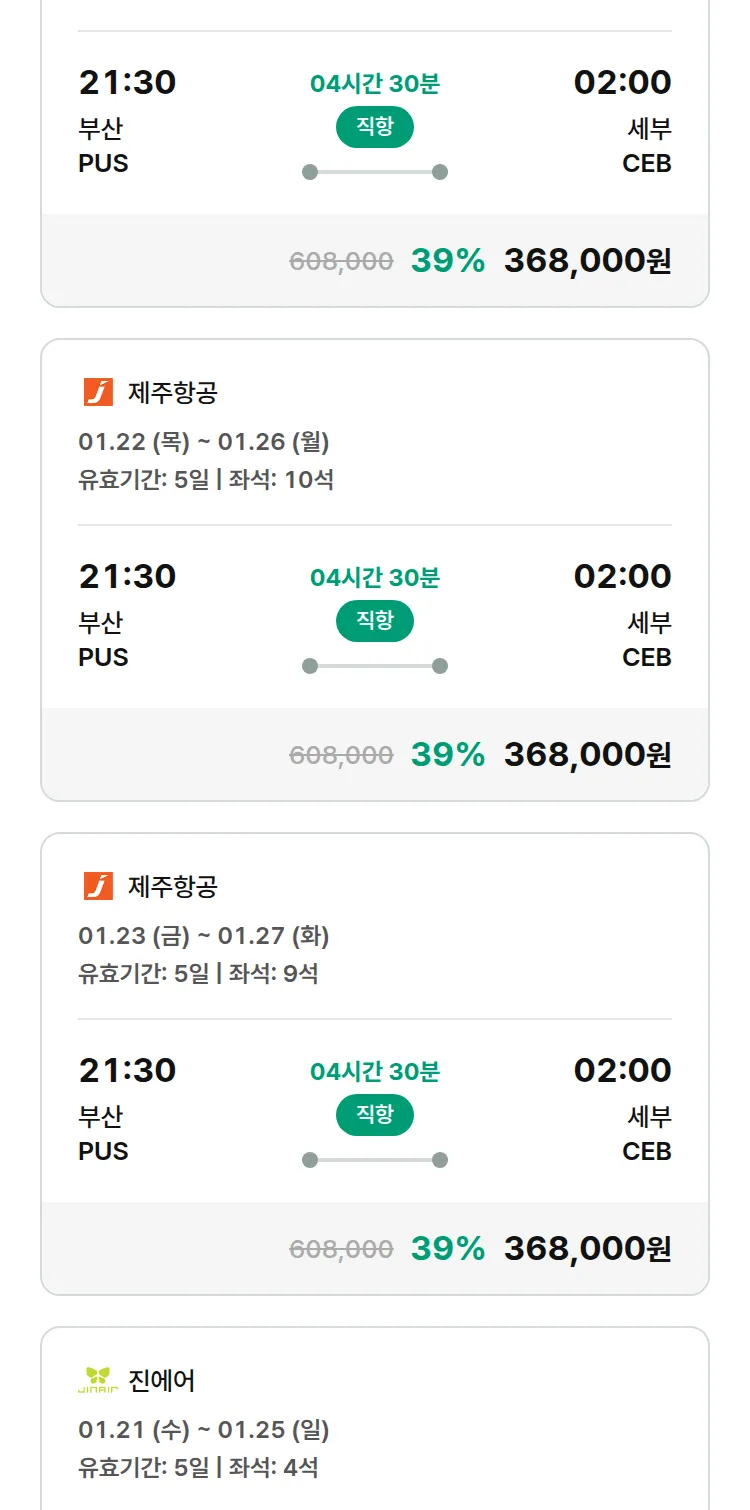Viewport: 750px width, 1510px height.
Task: Click the 01.23 (금) ~ 01.27 (화) date range
Action: click(204, 935)
